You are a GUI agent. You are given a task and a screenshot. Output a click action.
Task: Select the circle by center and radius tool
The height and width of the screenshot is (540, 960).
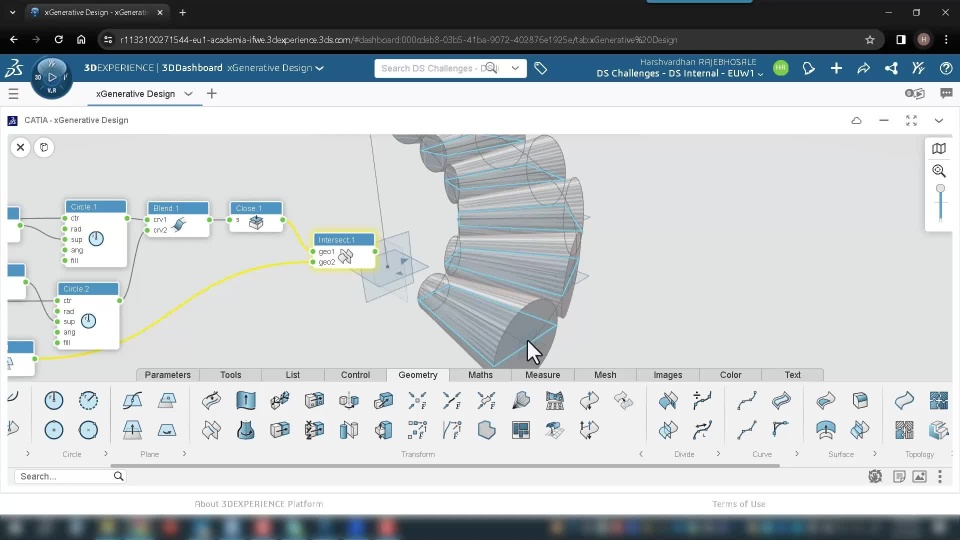54,400
